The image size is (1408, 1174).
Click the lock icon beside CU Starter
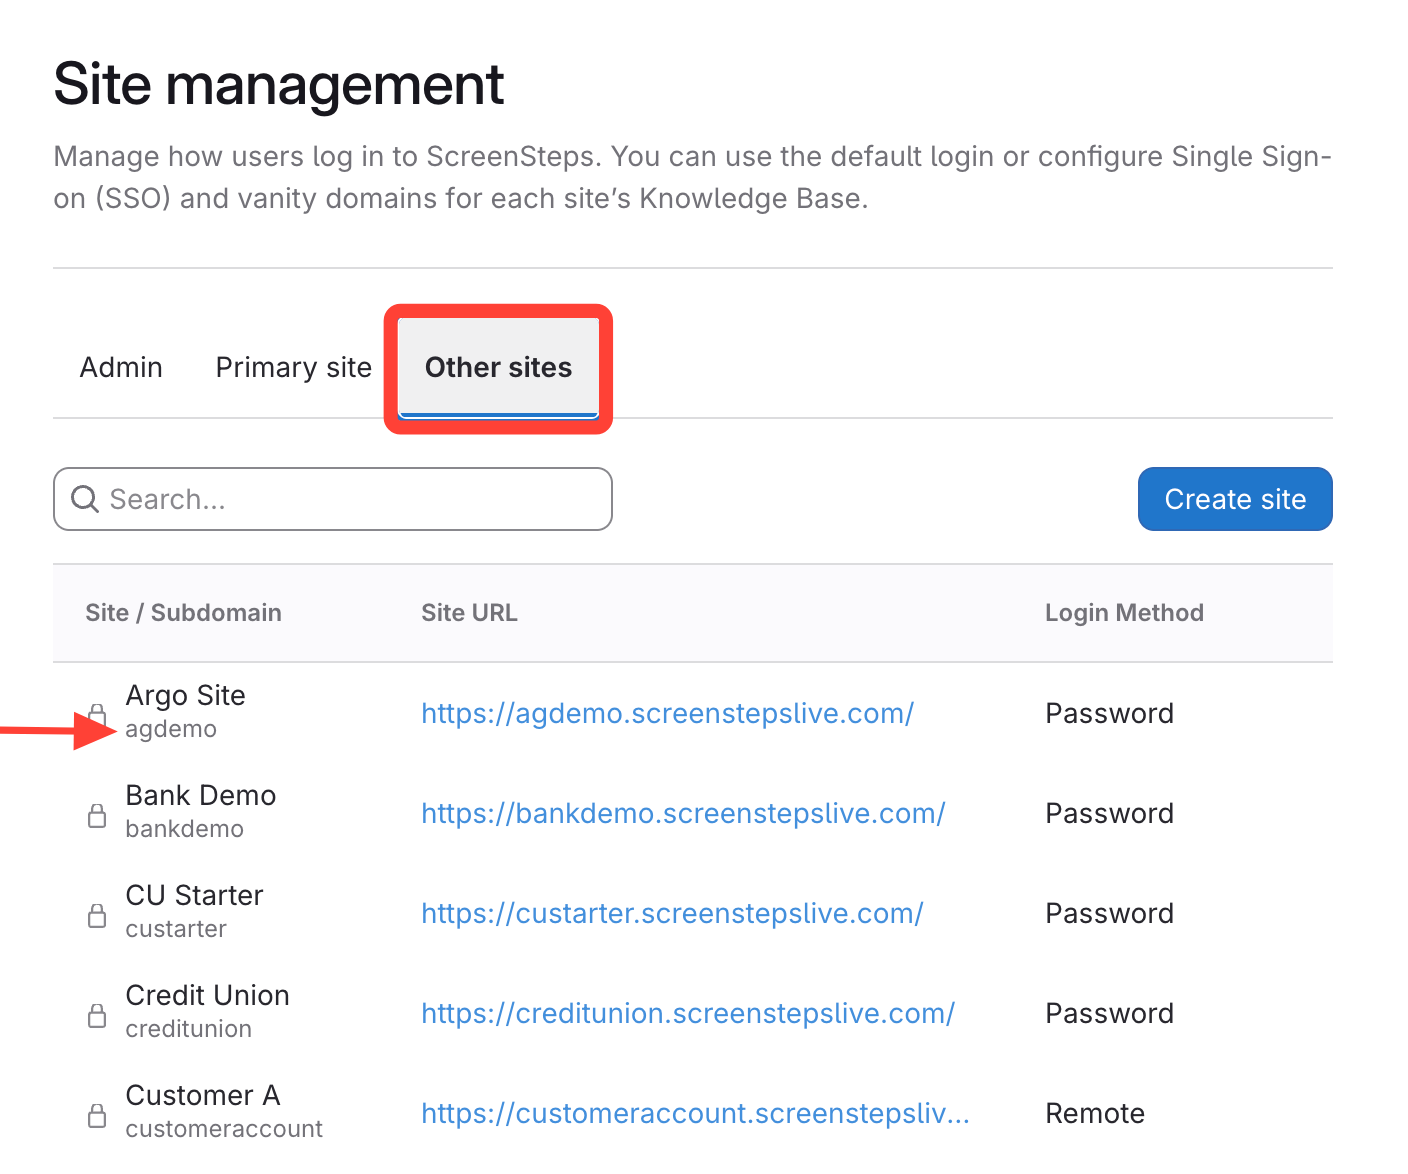[97, 915]
